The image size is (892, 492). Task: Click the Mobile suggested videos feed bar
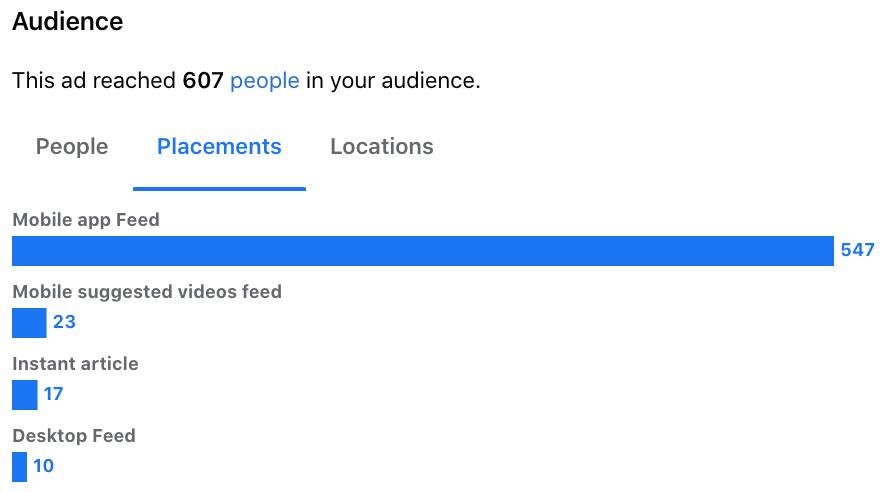(29, 323)
